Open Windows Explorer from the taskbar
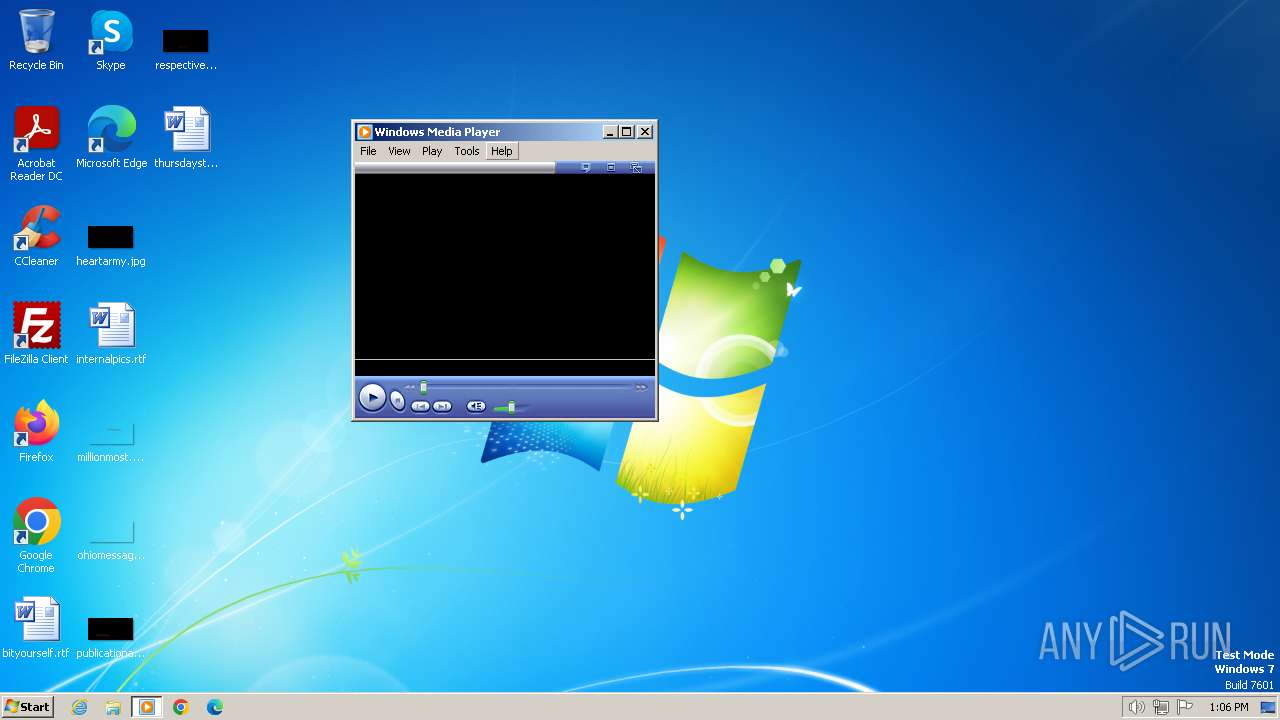The height and width of the screenshot is (720, 1280). [113, 707]
